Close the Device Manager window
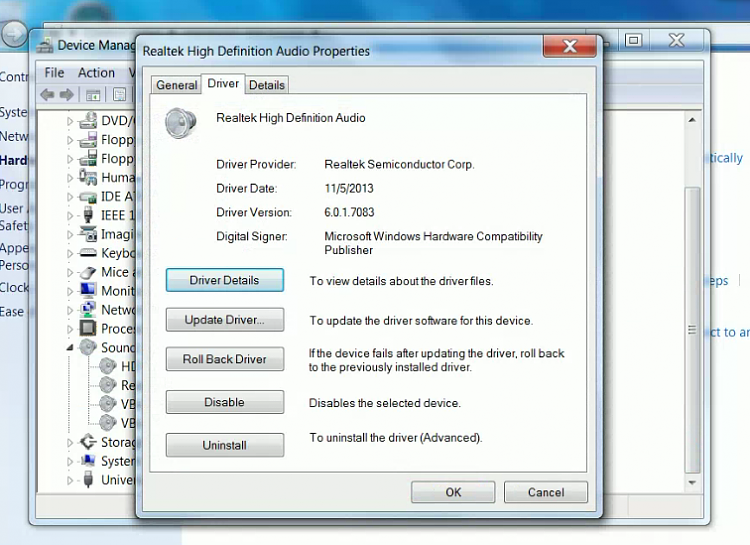This screenshot has width=750, height=545. [x=677, y=40]
